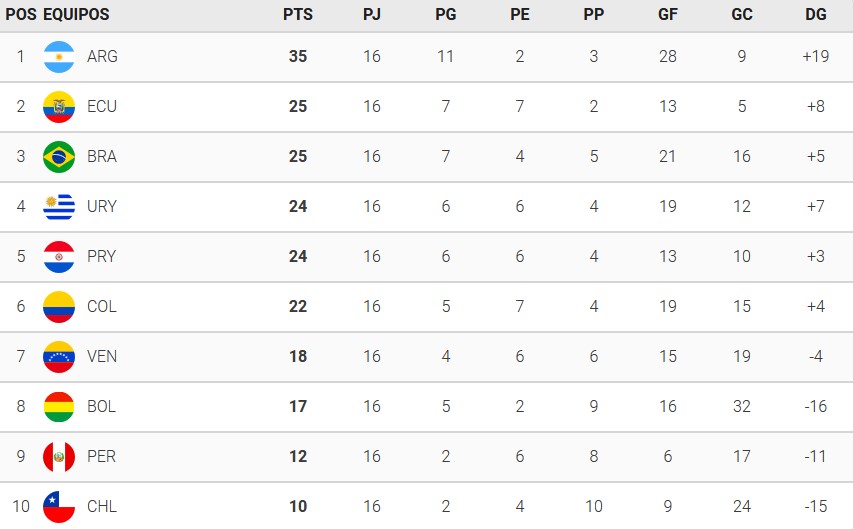Screen dimensions: 854x529
Task: Click the PJ column header
Action: click(x=372, y=15)
